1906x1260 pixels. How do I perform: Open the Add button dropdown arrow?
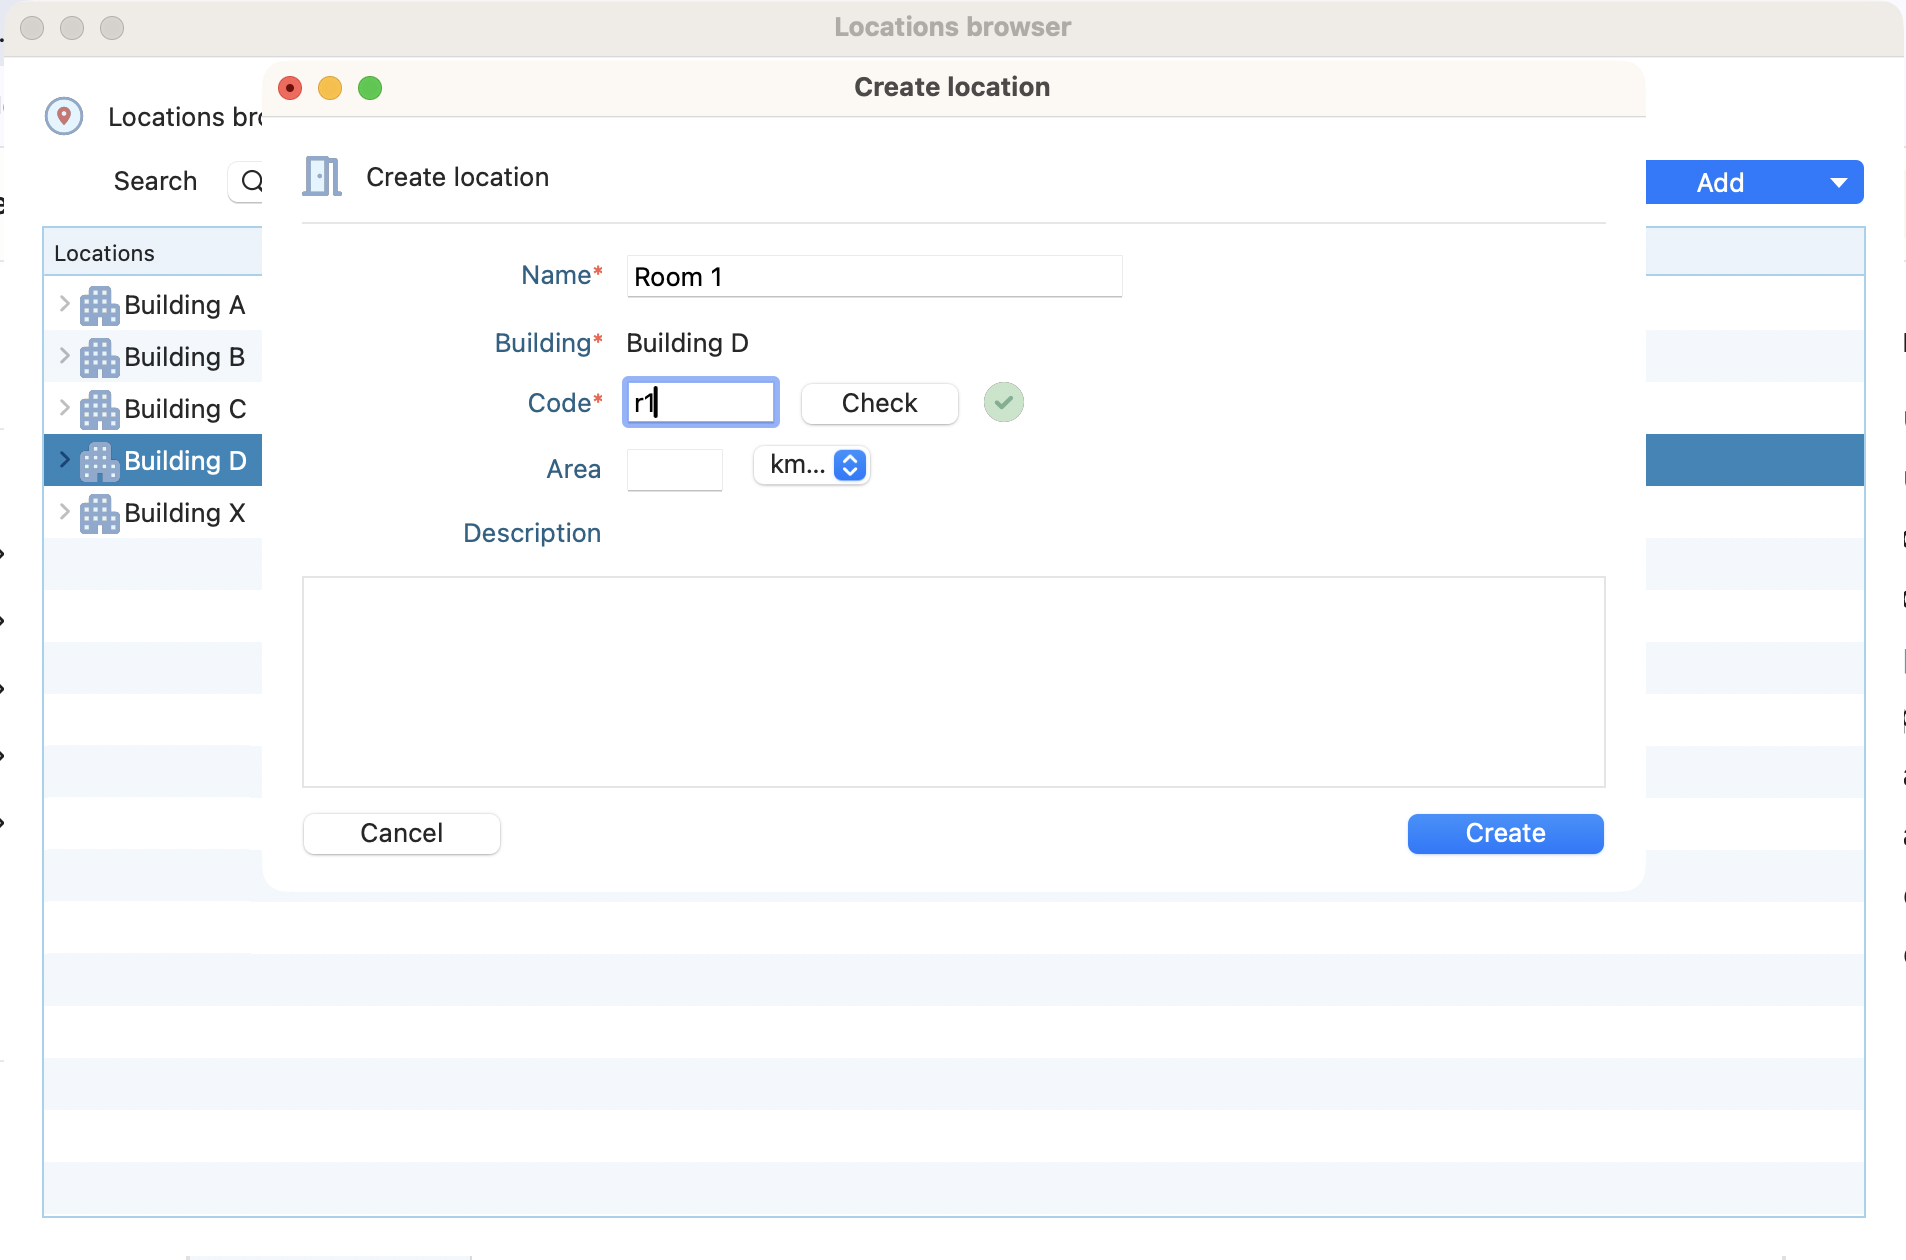1838,183
